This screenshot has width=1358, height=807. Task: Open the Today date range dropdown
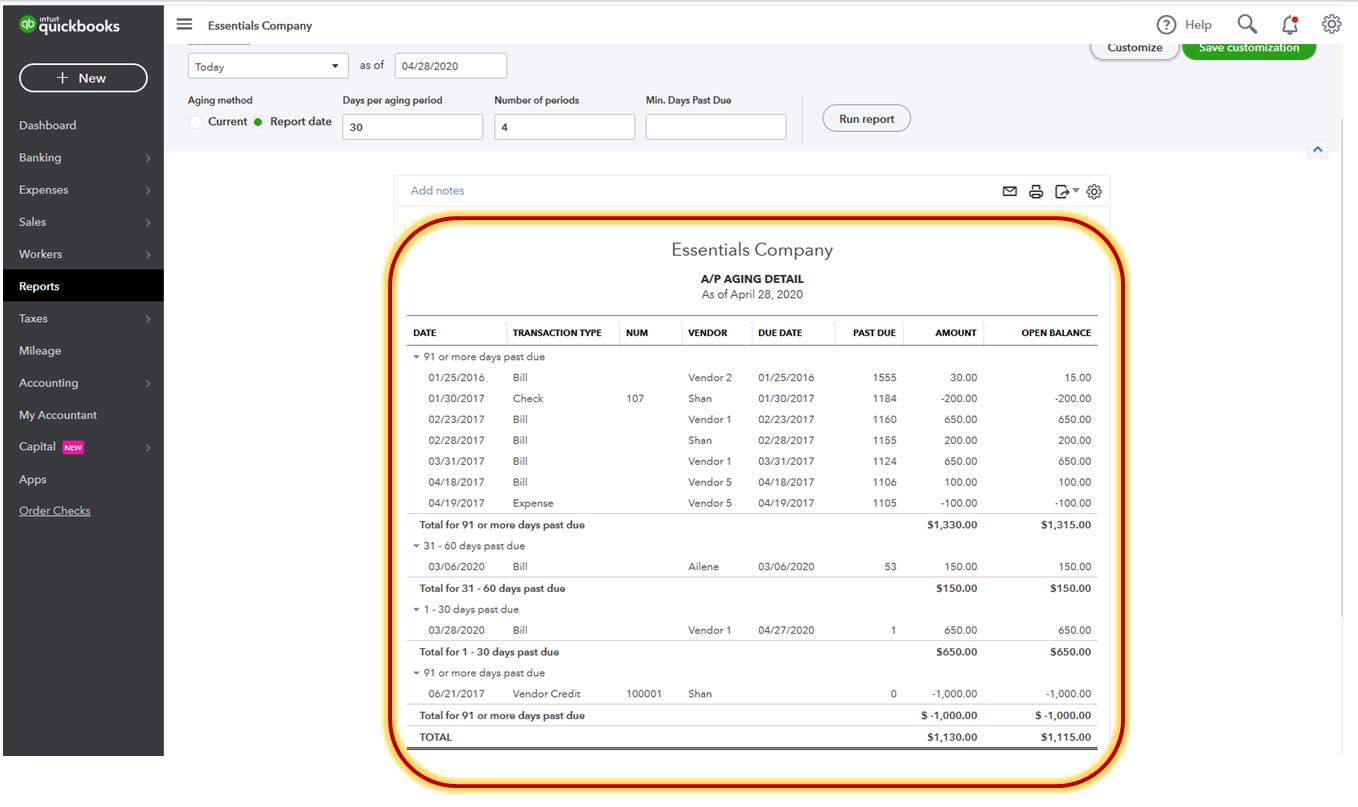pos(267,65)
